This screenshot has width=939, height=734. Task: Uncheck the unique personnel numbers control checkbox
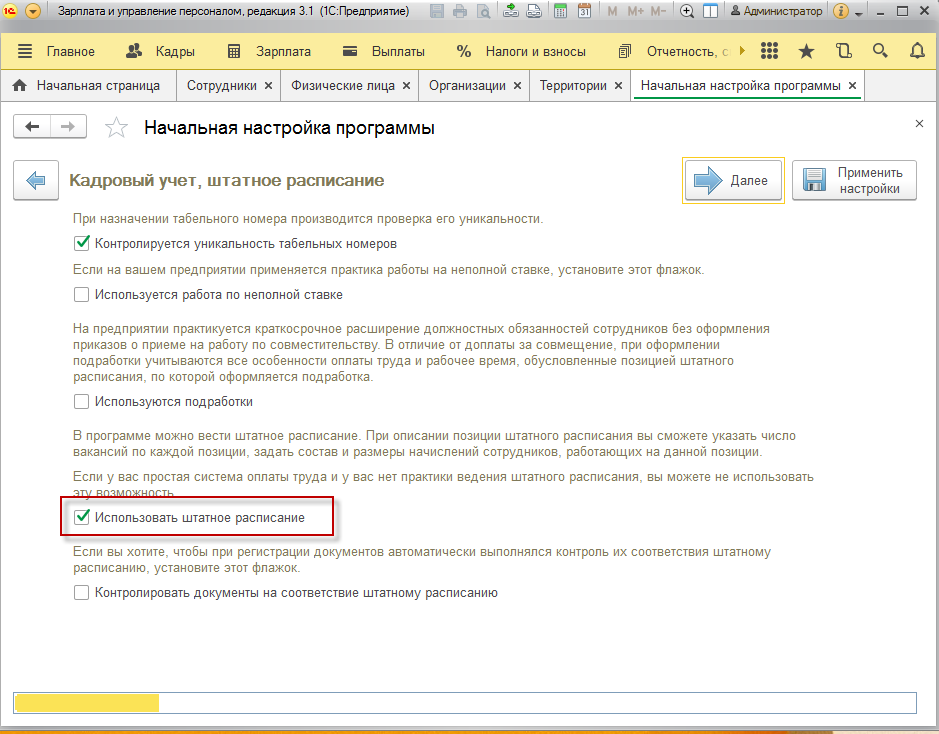[x=82, y=243]
